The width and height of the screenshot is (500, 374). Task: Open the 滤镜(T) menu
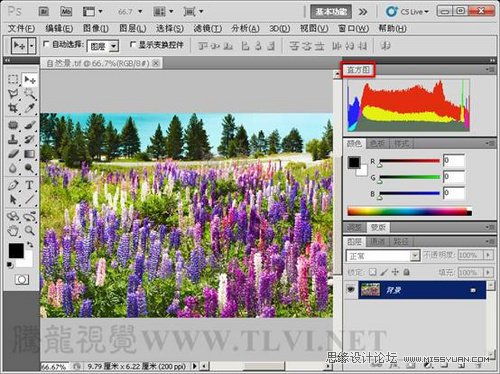(207, 28)
